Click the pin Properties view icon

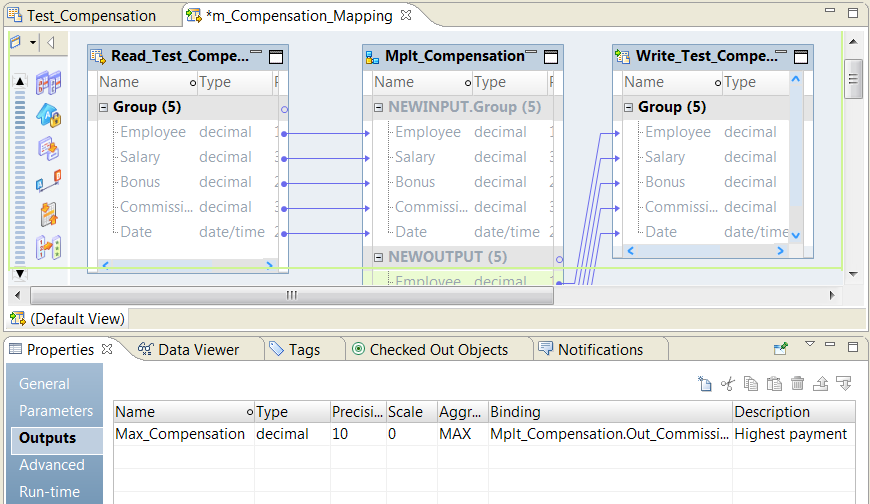click(x=781, y=348)
